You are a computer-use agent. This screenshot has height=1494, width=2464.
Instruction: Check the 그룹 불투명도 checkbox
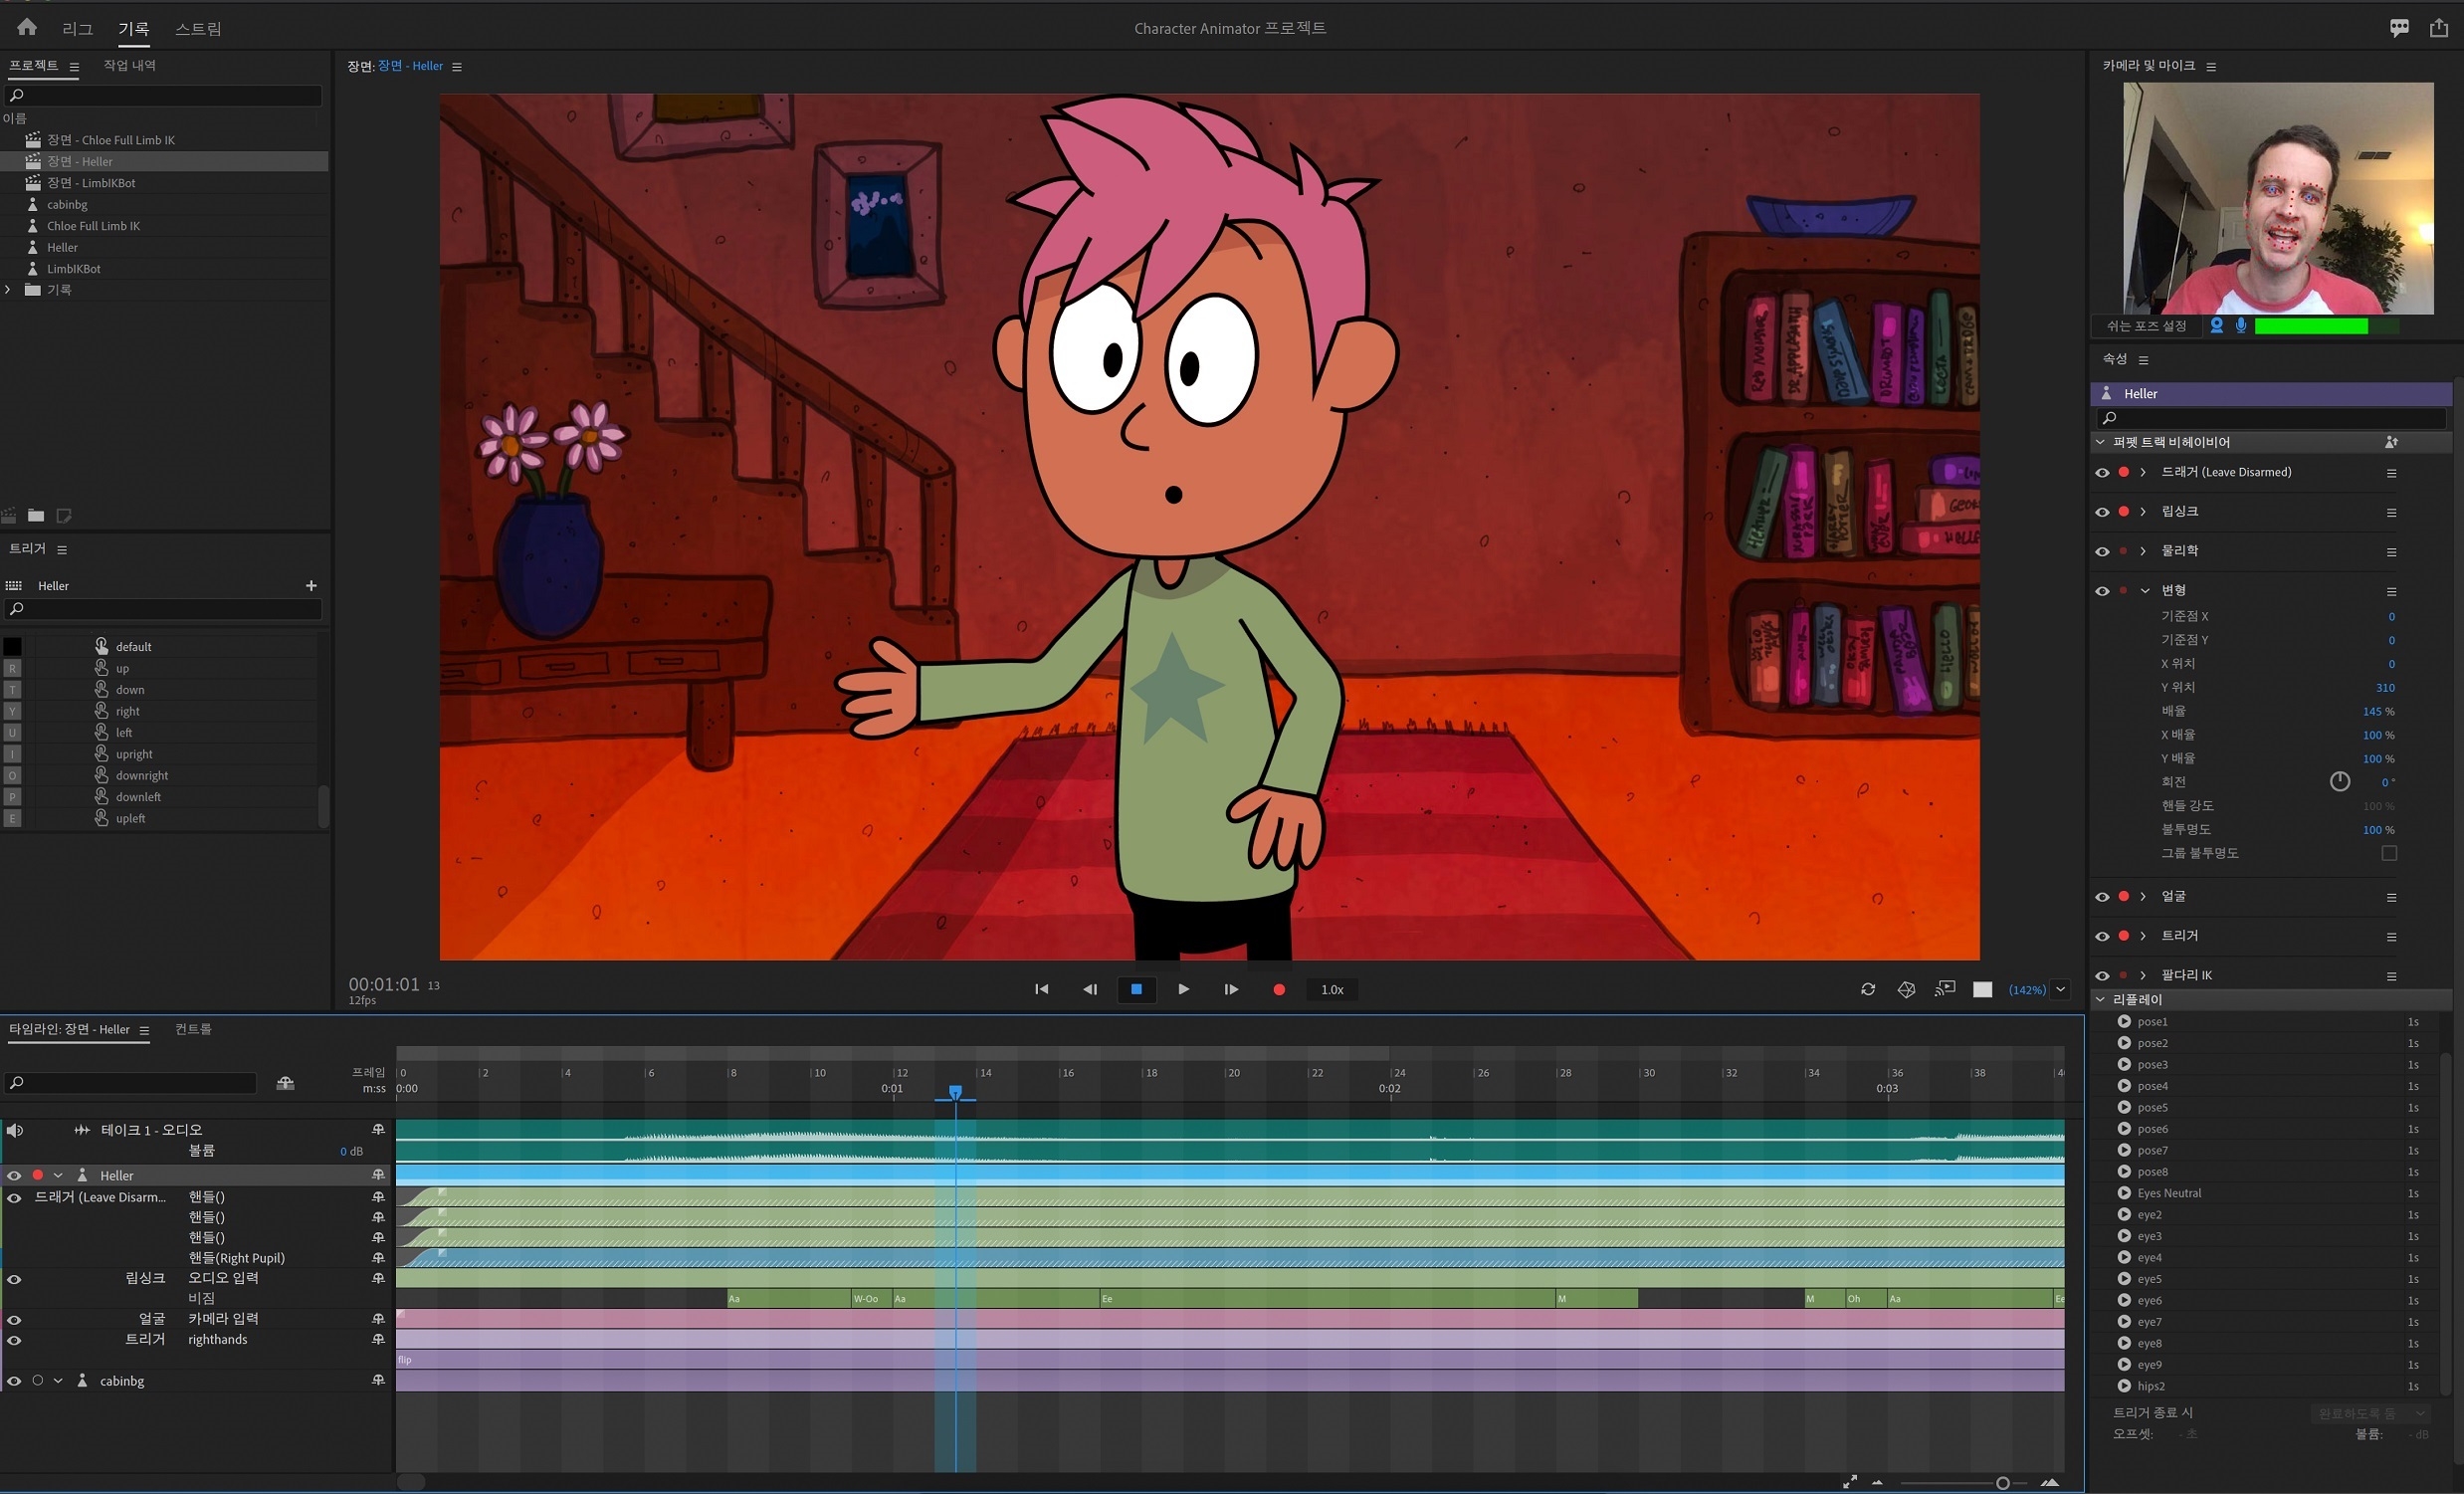click(x=2388, y=853)
